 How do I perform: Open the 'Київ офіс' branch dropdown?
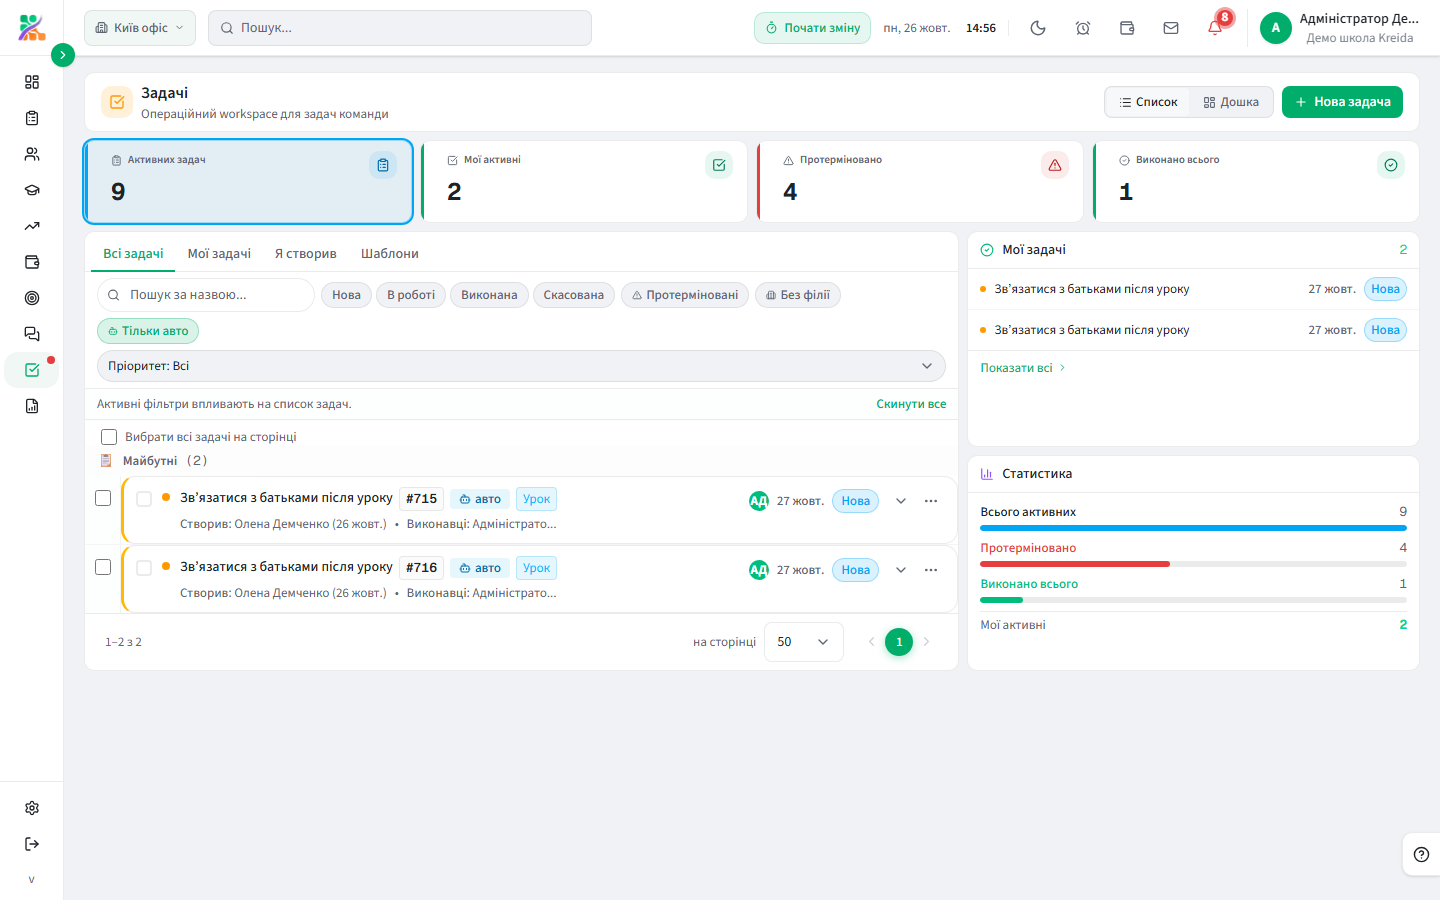pos(140,28)
